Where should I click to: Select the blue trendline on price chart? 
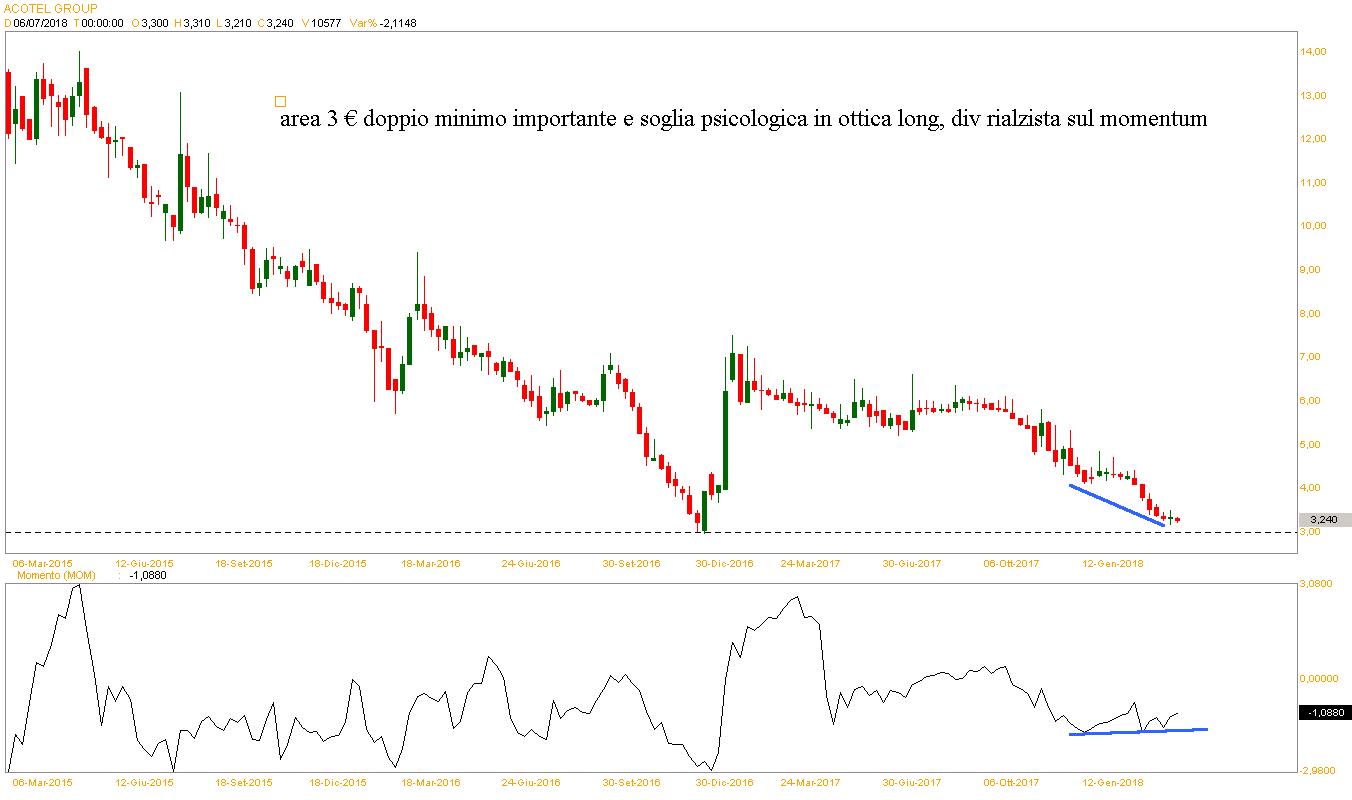1116,505
